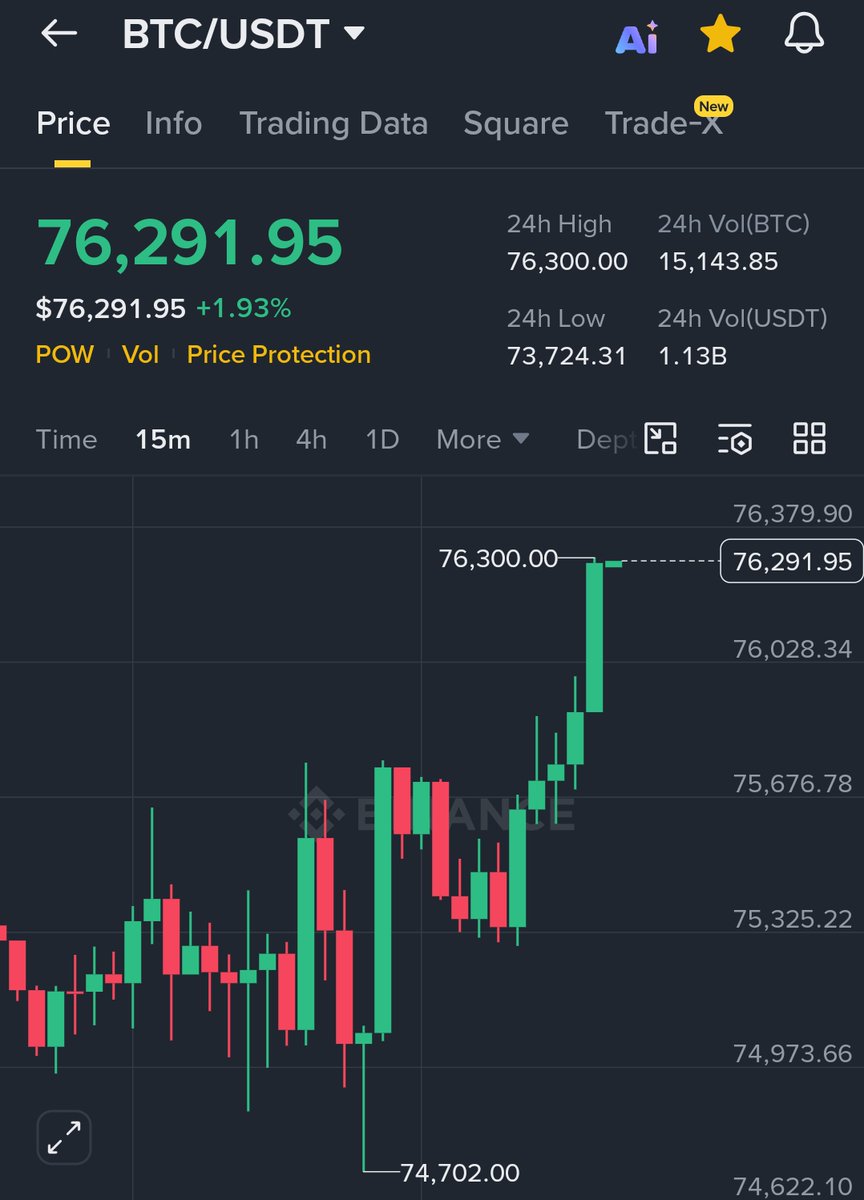
Task: Tap the Price Protection link
Action: (278, 354)
